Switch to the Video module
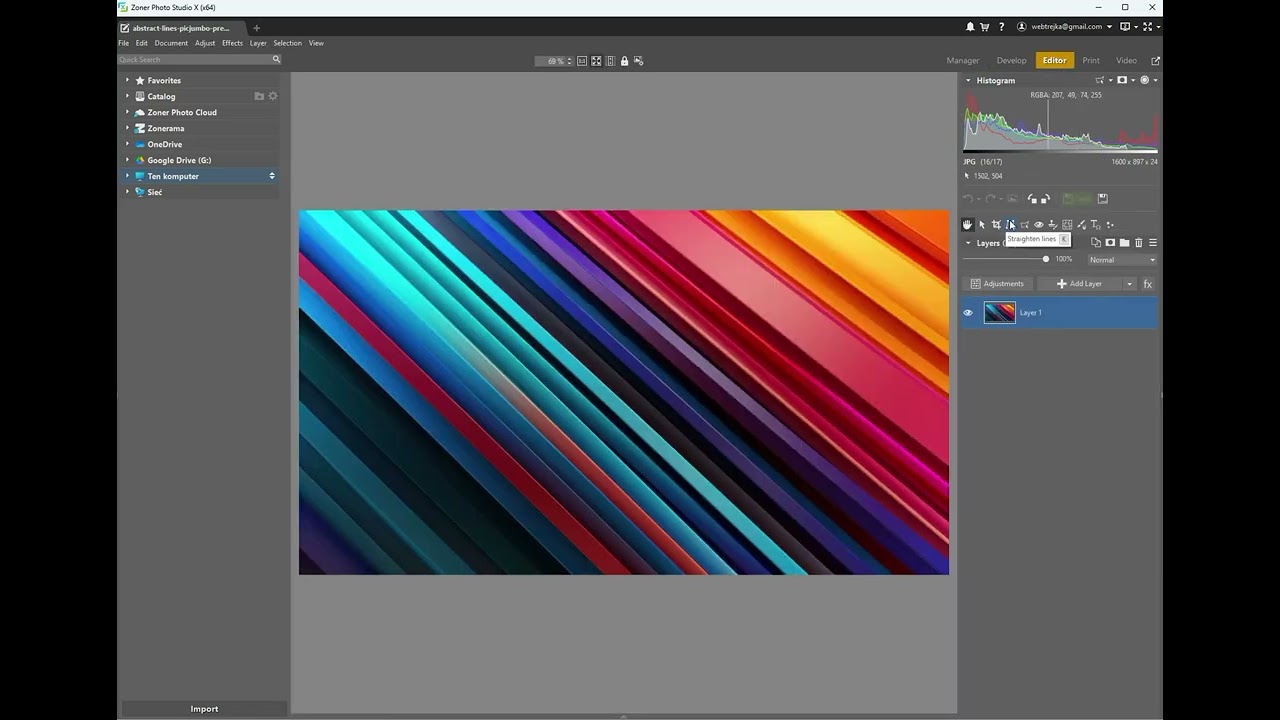The width and height of the screenshot is (1280, 720). [1126, 61]
